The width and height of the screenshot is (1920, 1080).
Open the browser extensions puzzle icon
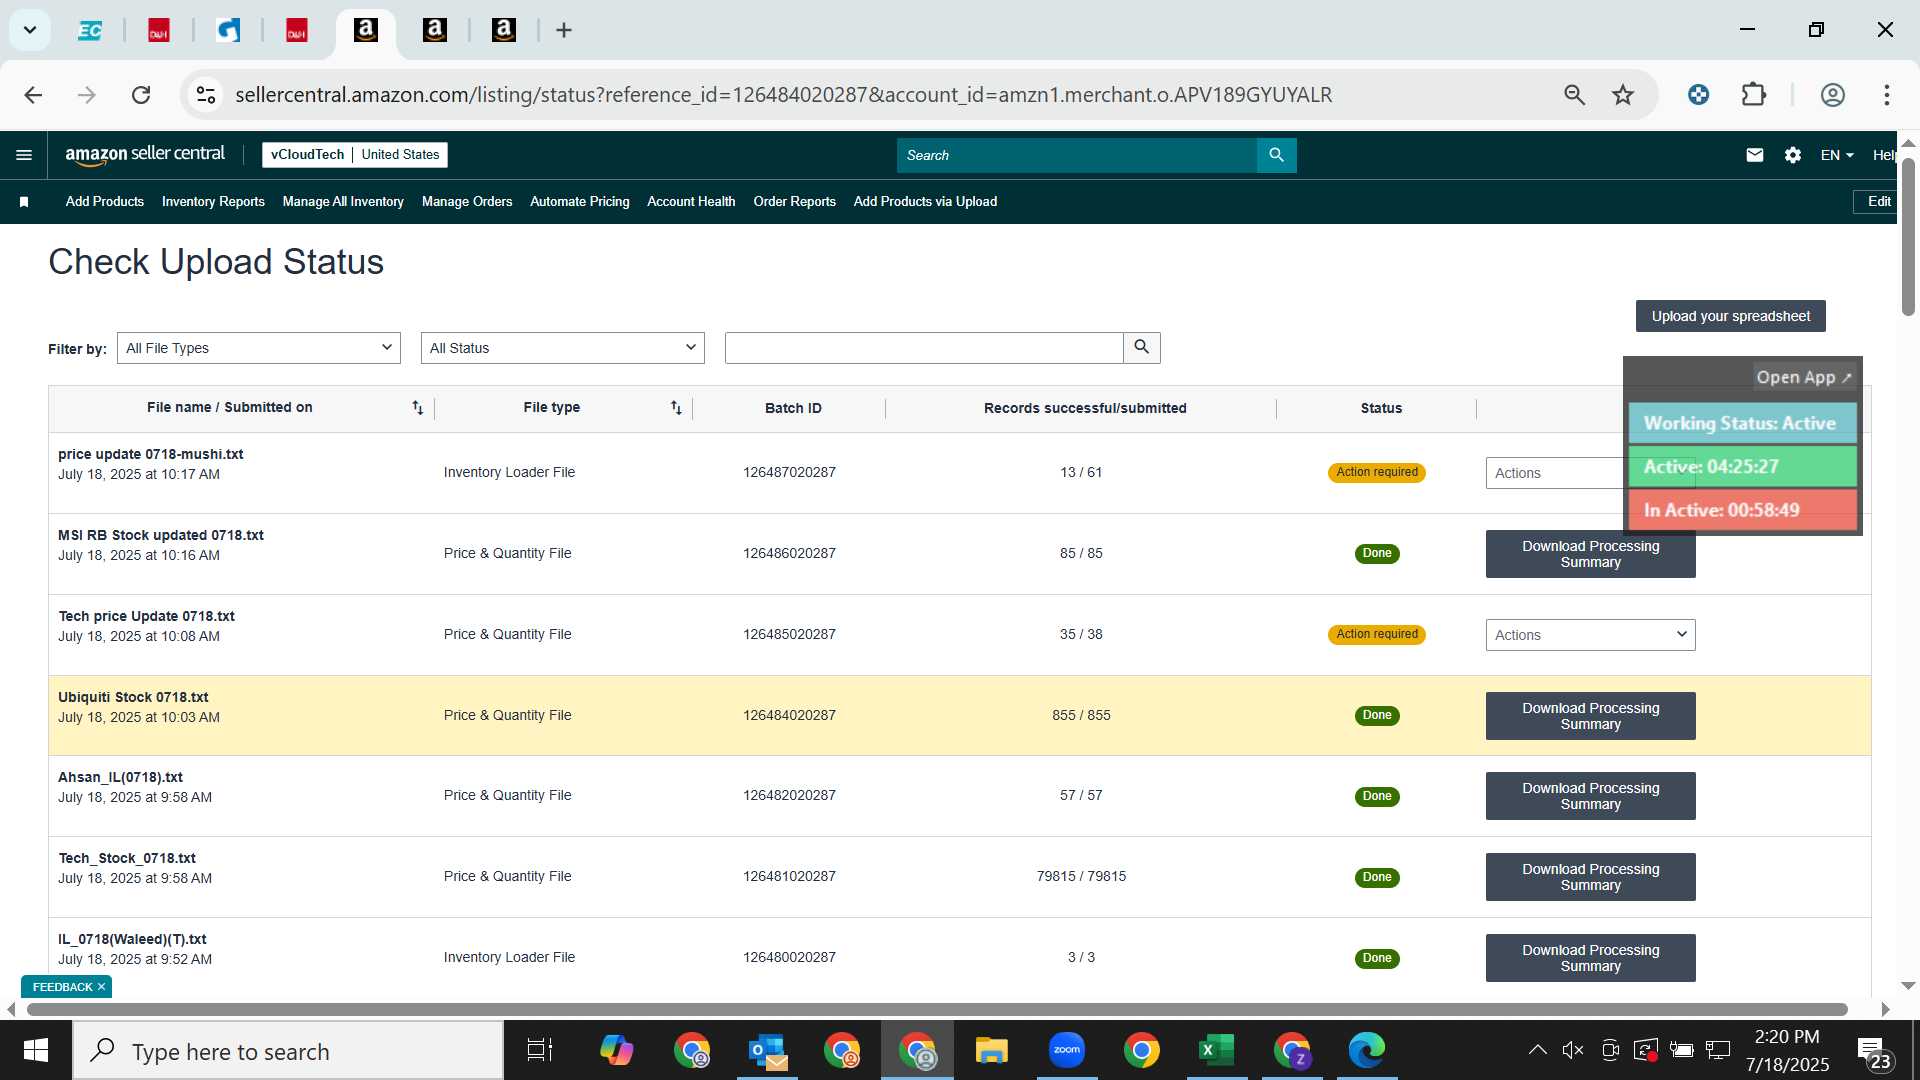coord(1754,95)
